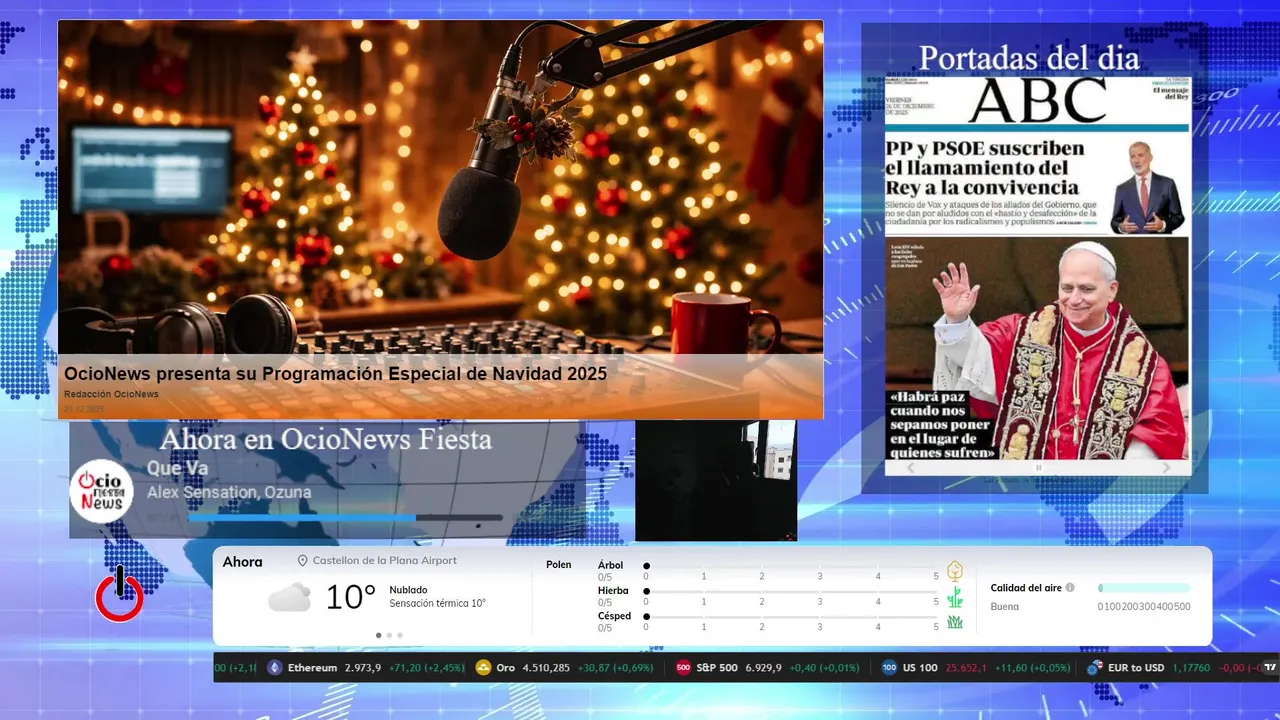This screenshot has height=720, width=1280.
Task: Click the Buena air quality value
Action: (1004, 607)
